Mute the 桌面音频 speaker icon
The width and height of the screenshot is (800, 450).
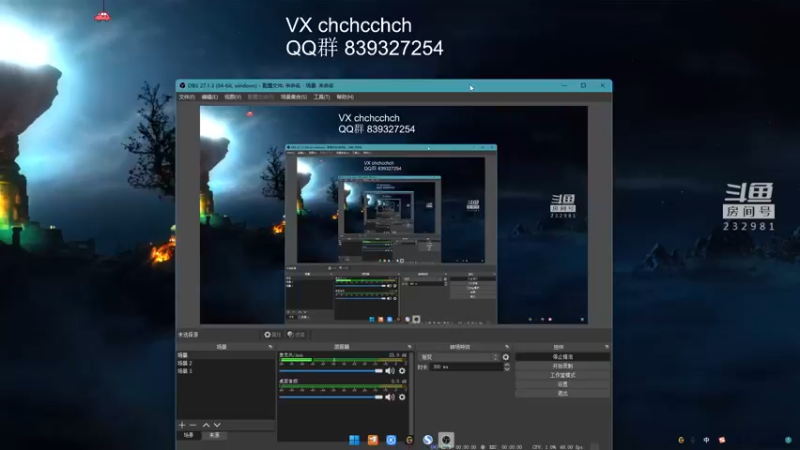pos(390,397)
